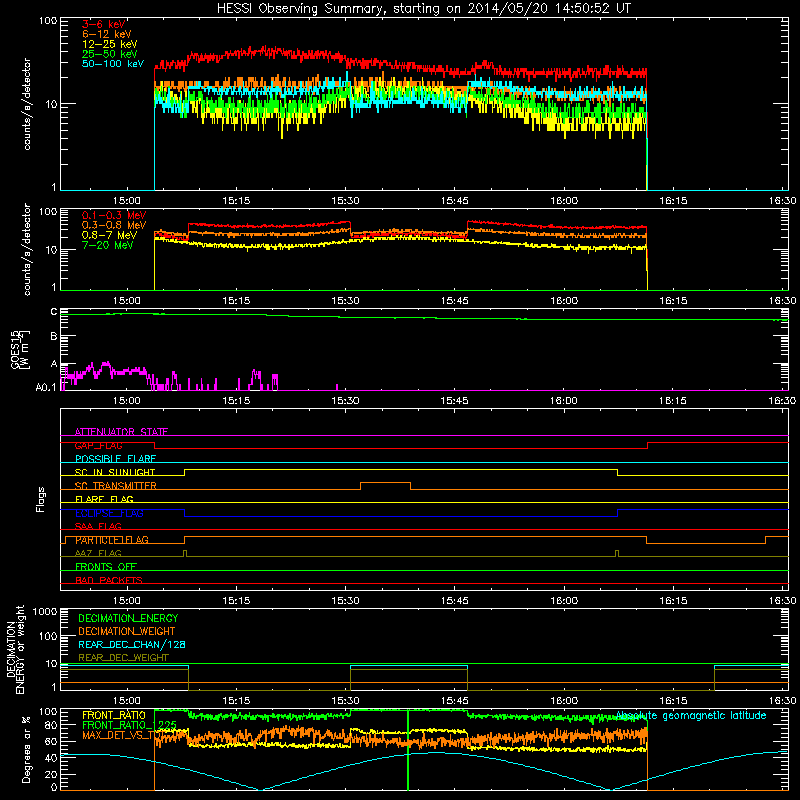Click the AAZ_FLAG label

tap(98, 553)
